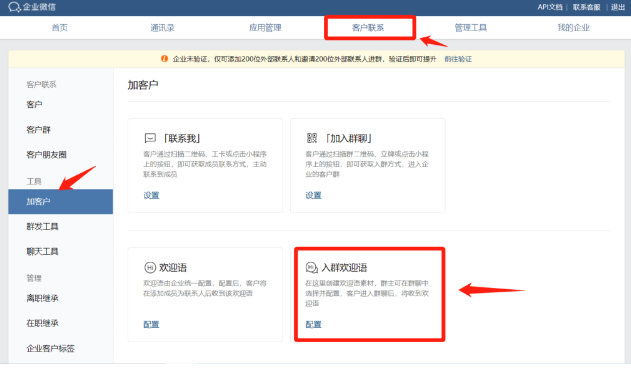Click the 联系我 chat bubble icon
631x376 pixels.
click(150, 138)
